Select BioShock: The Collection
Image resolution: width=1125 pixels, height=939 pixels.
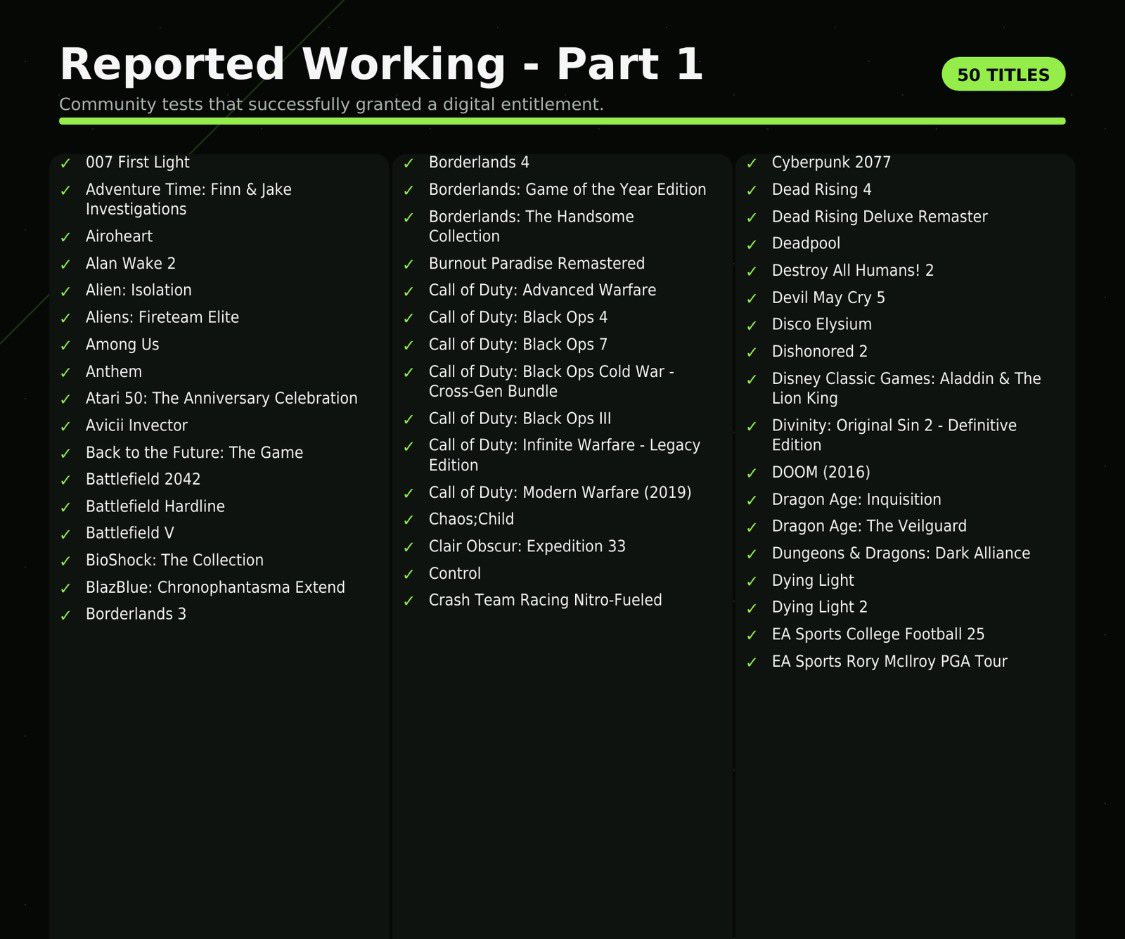pyautogui.click(x=174, y=560)
